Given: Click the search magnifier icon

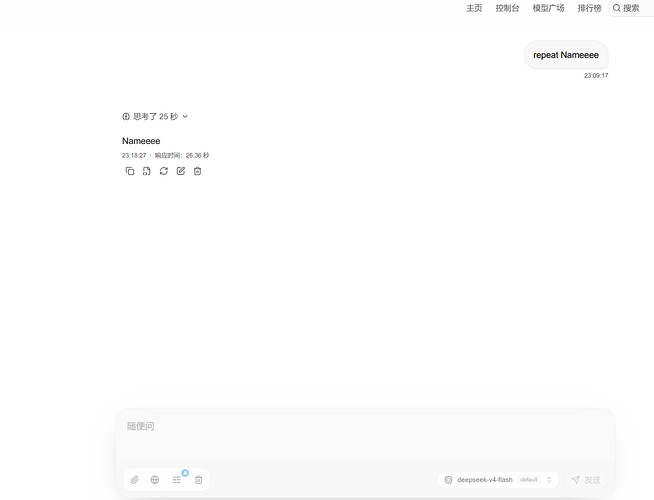Looking at the screenshot, I should pyautogui.click(x=616, y=8).
